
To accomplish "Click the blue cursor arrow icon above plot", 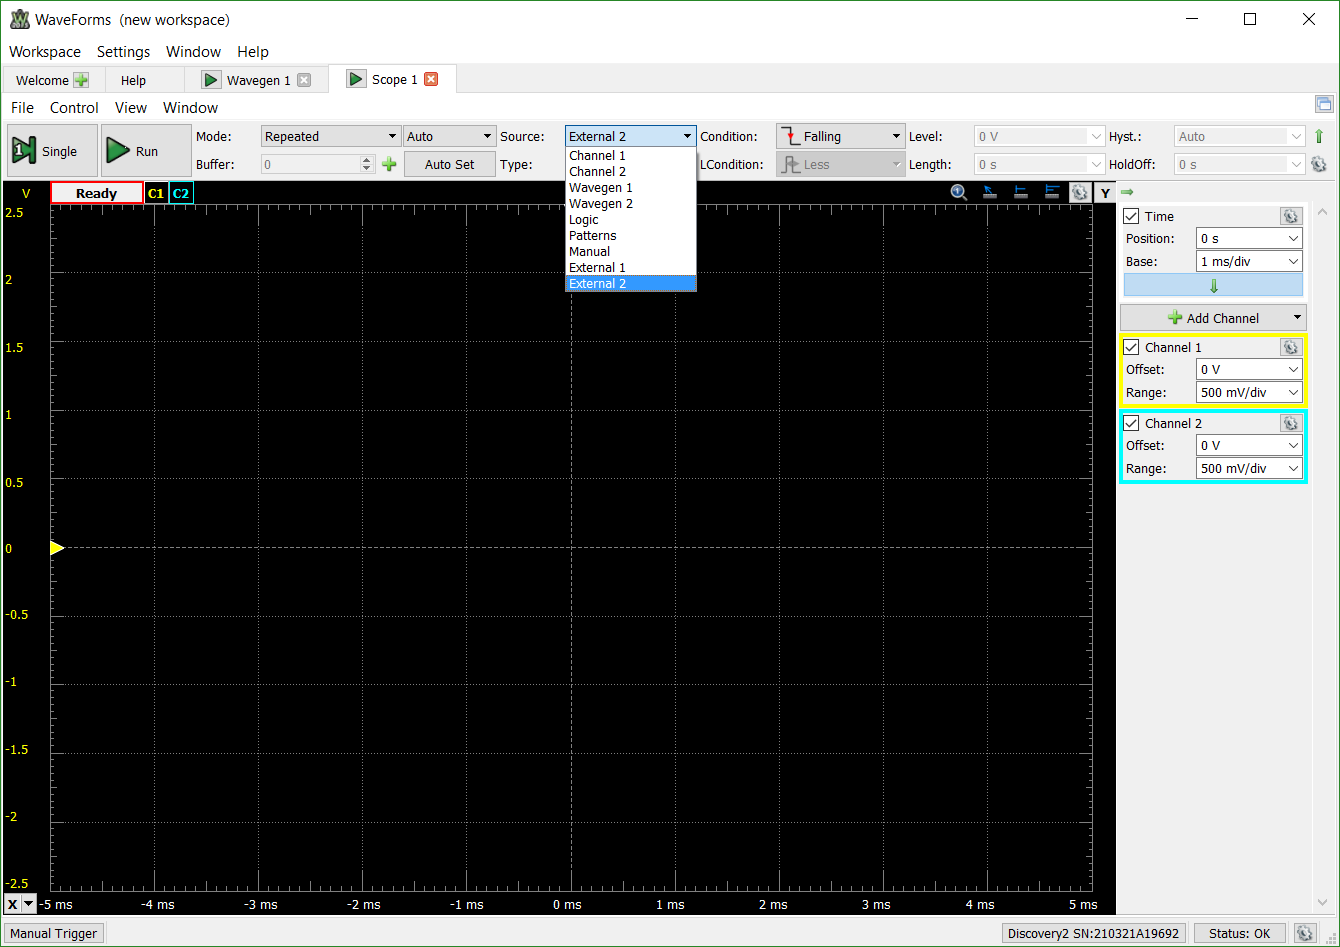I will [990, 193].
